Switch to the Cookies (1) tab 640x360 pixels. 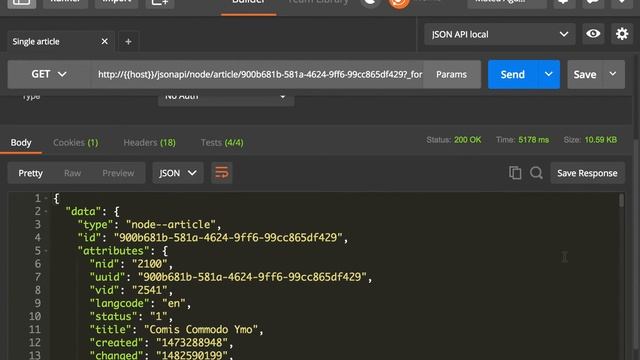point(76,142)
